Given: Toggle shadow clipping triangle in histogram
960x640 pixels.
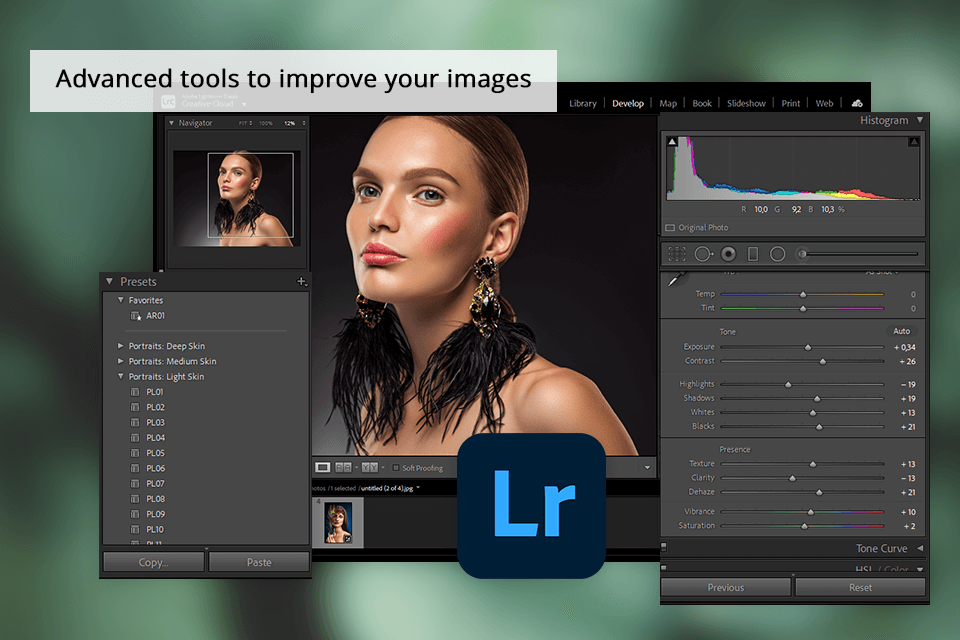Looking at the screenshot, I should coord(672,141).
